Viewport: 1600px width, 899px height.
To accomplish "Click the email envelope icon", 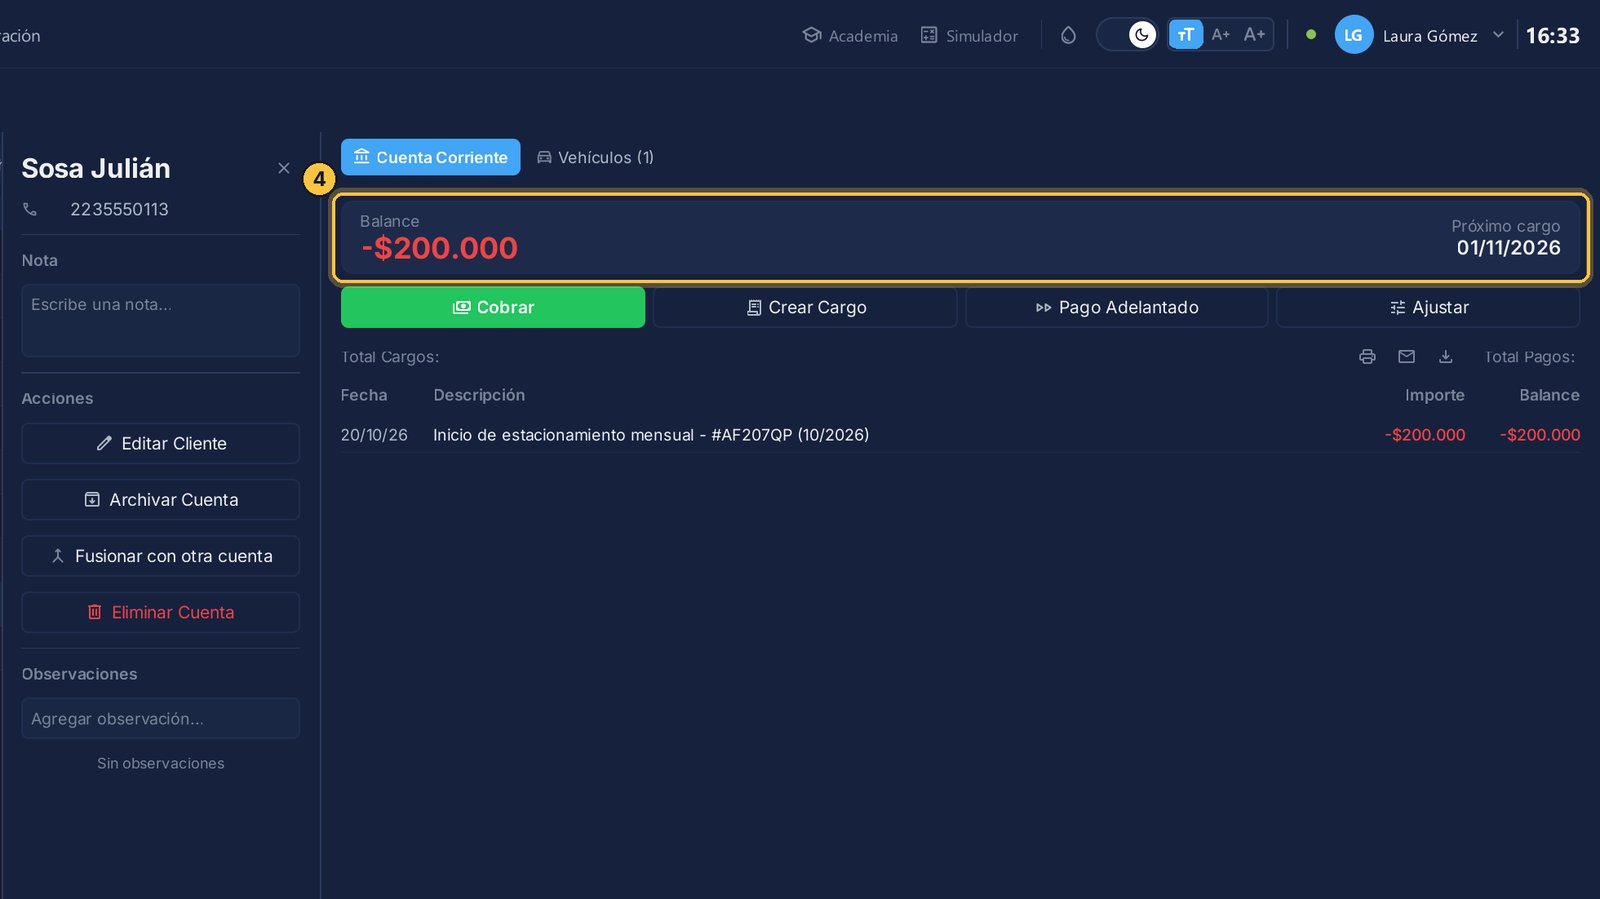I will click(x=1406, y=356).
